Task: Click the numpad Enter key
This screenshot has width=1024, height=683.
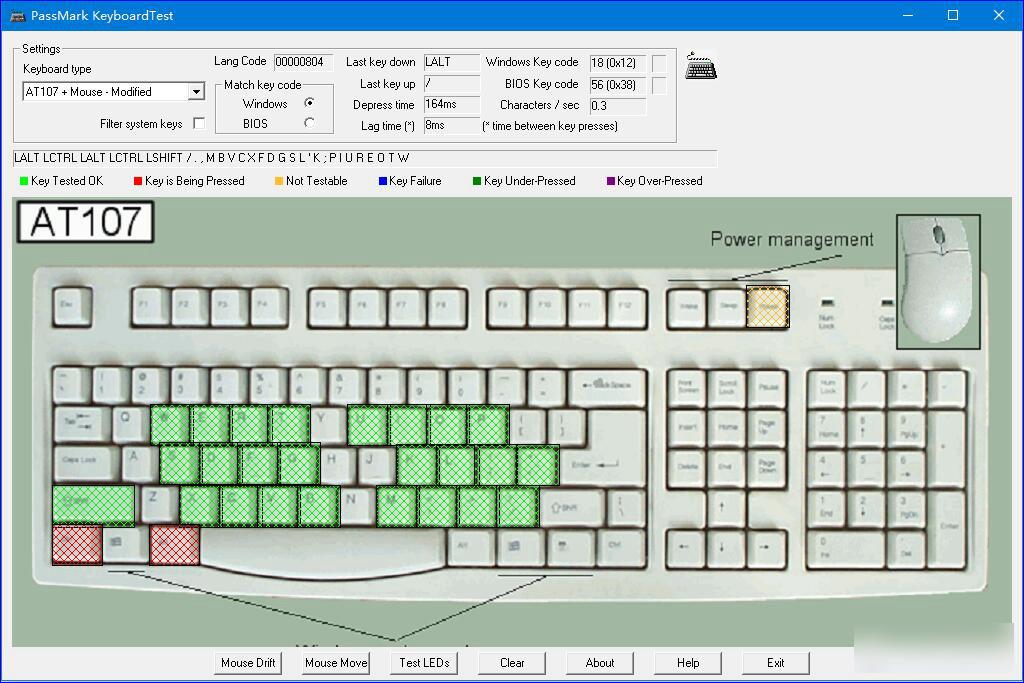Action: pos(947,529)
